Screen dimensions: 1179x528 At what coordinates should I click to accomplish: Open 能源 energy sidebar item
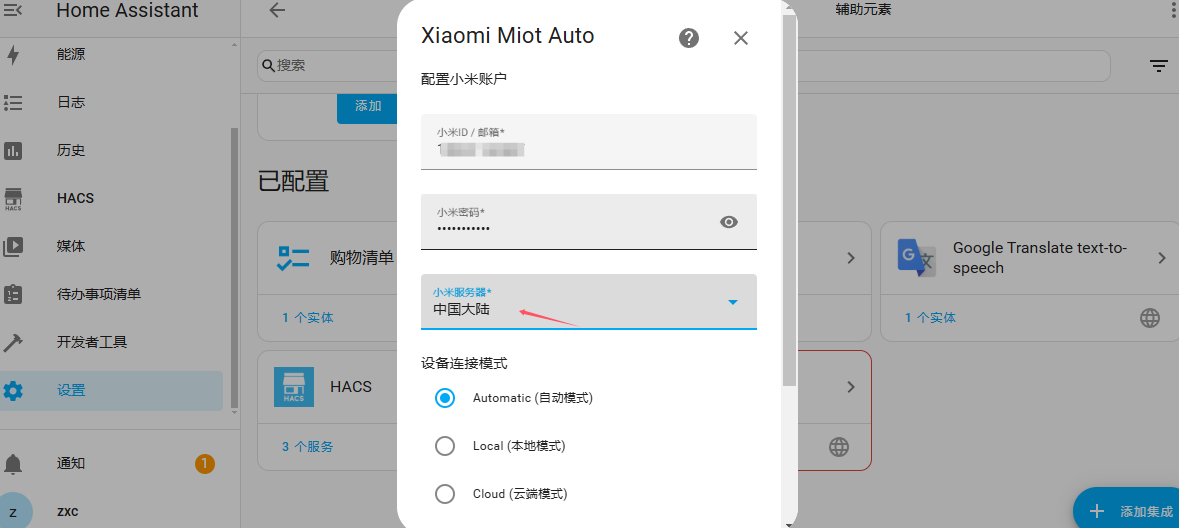click(x=71, y=54)
